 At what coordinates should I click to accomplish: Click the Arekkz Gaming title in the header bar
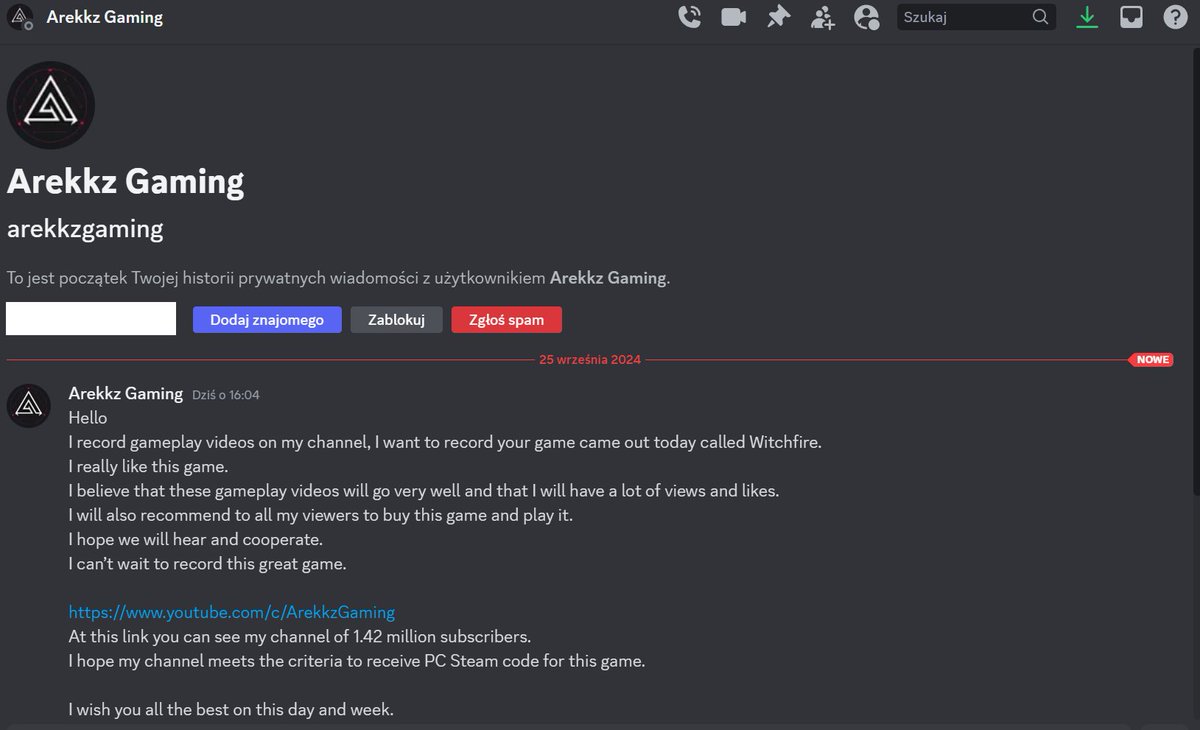click(x=105, y=17)
